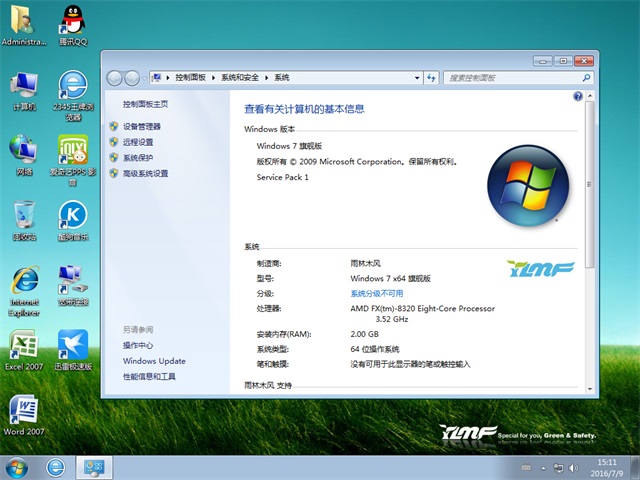This screenshot has height=480, width=640.
Task: Click the Back navigation arrow
Action: (x=114, y=78)
